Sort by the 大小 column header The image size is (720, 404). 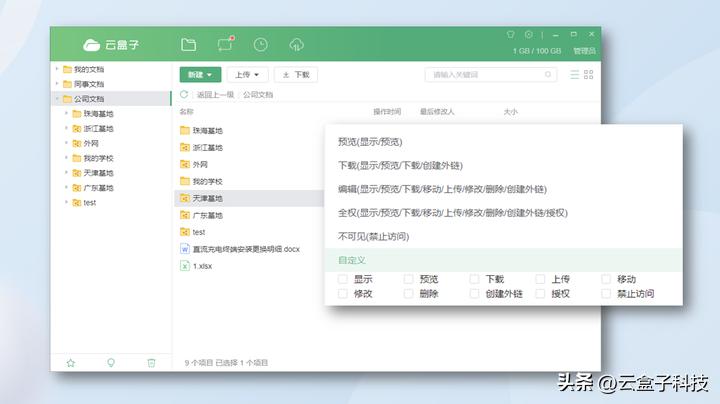click(x=511, y=112)
